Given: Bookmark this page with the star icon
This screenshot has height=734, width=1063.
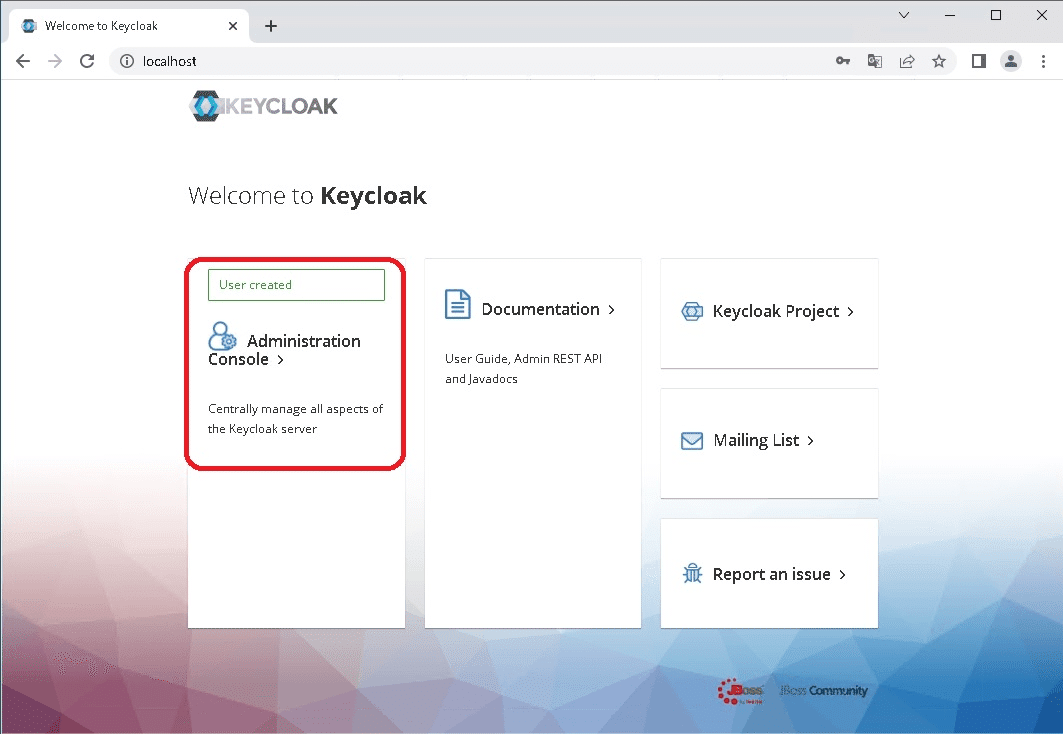Looking at the screenshot, I should (x=938, y=61).
